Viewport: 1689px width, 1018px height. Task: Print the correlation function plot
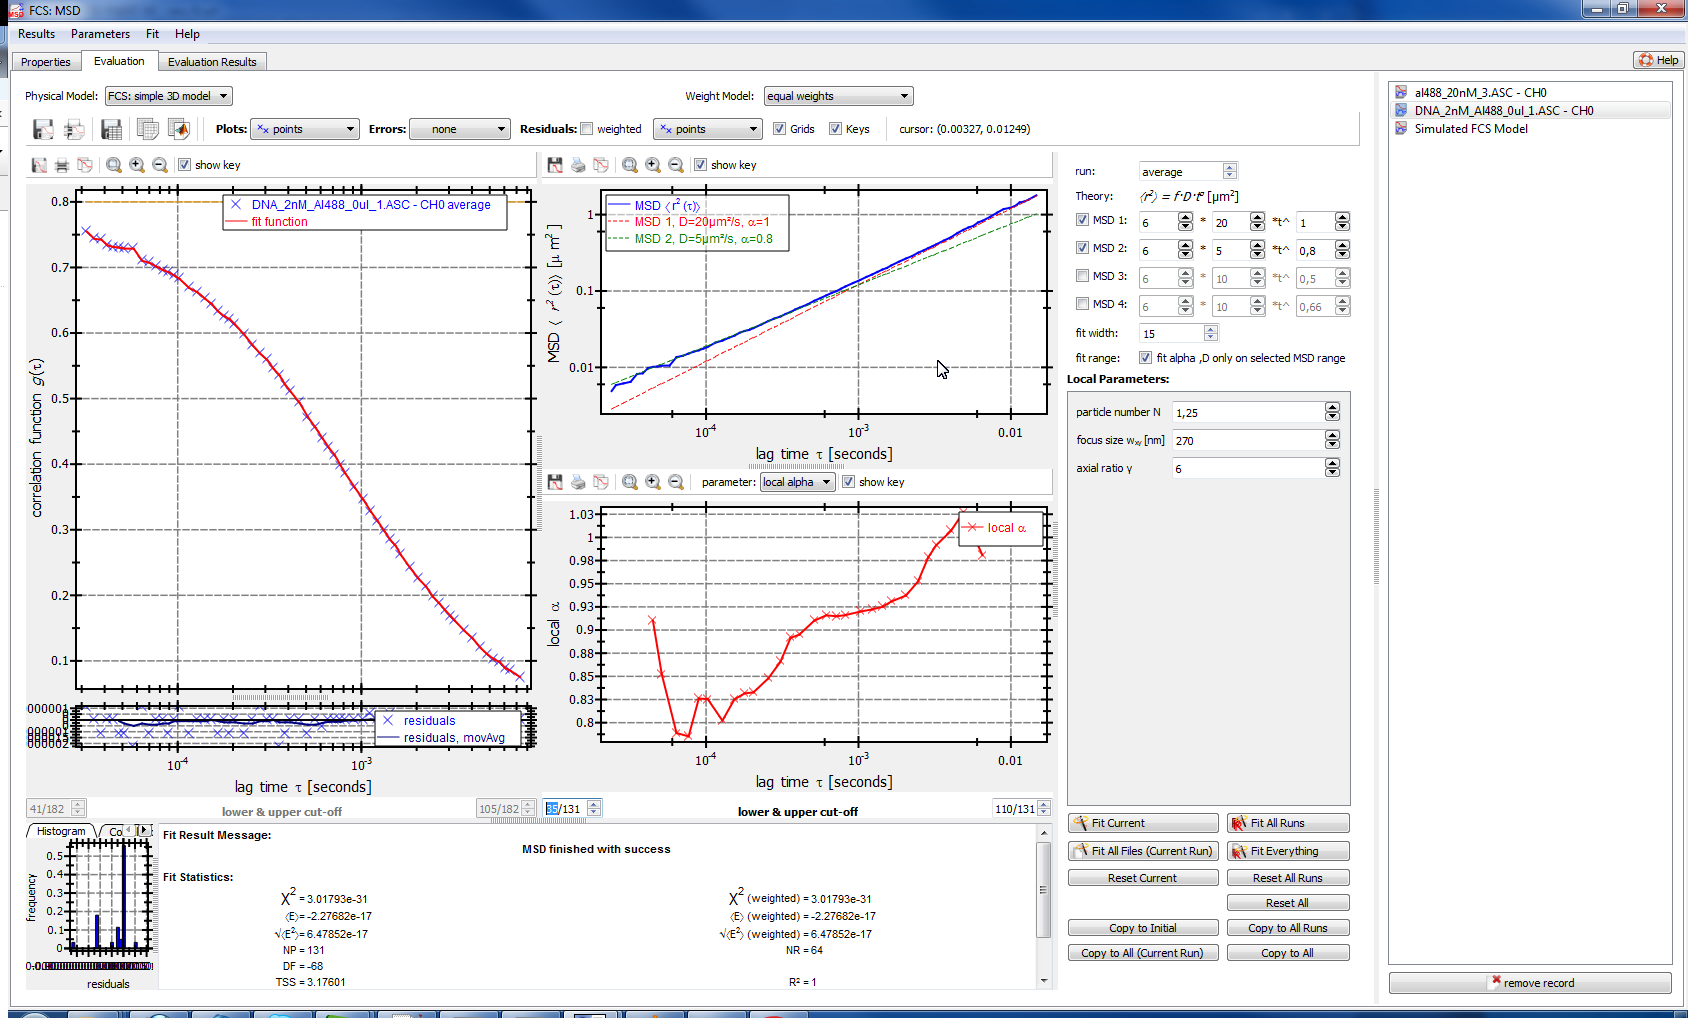62,165
